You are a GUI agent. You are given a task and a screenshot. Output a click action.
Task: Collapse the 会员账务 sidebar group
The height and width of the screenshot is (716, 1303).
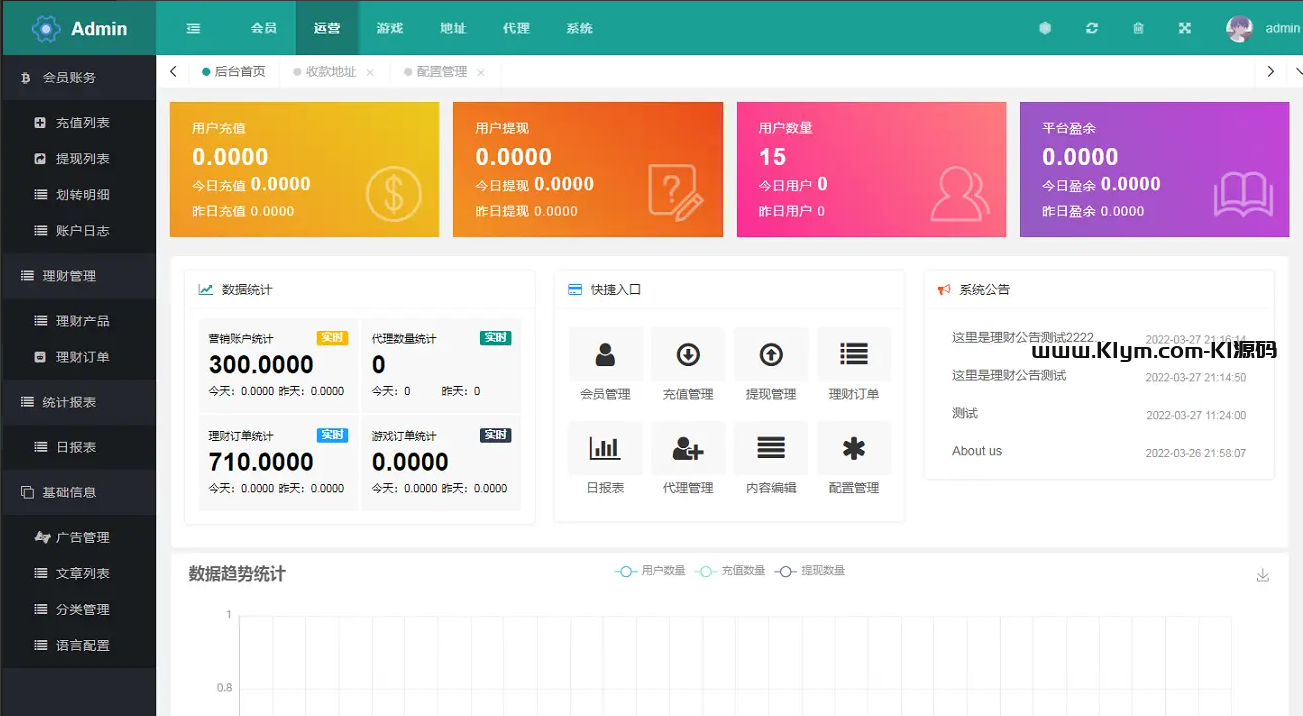pyautogui.click(x=78, y=77)
